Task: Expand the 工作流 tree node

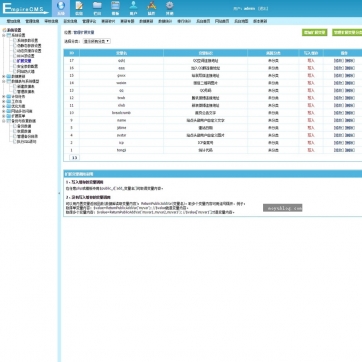Action: (4, 101)
